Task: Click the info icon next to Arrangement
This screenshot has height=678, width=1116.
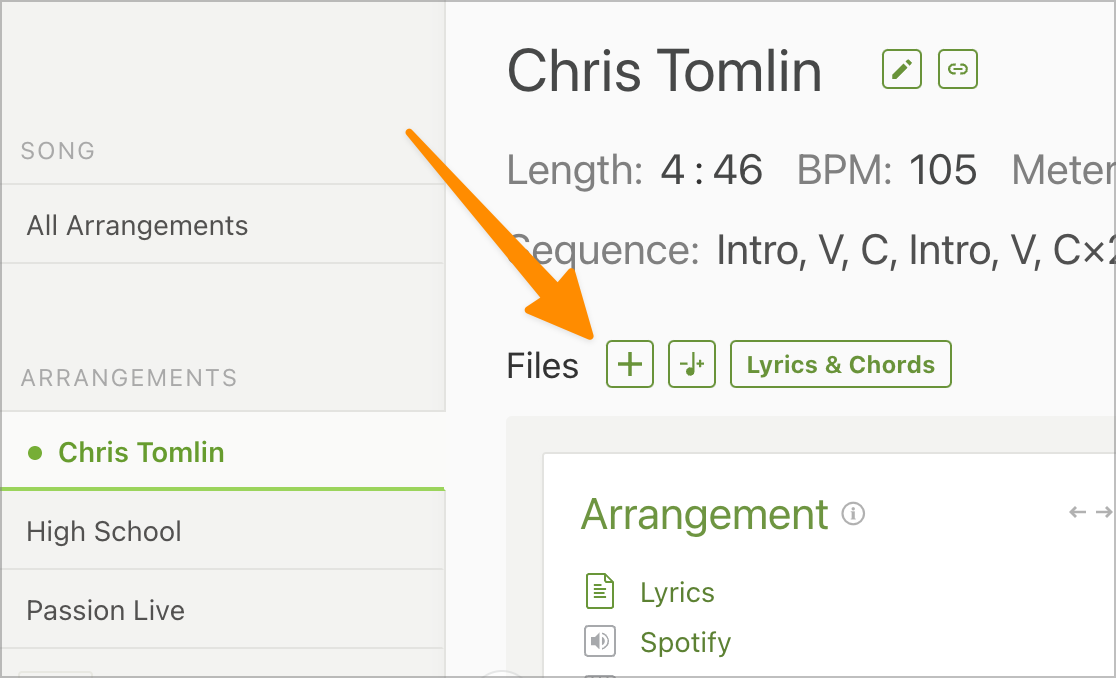Action: tap(853, 513)
